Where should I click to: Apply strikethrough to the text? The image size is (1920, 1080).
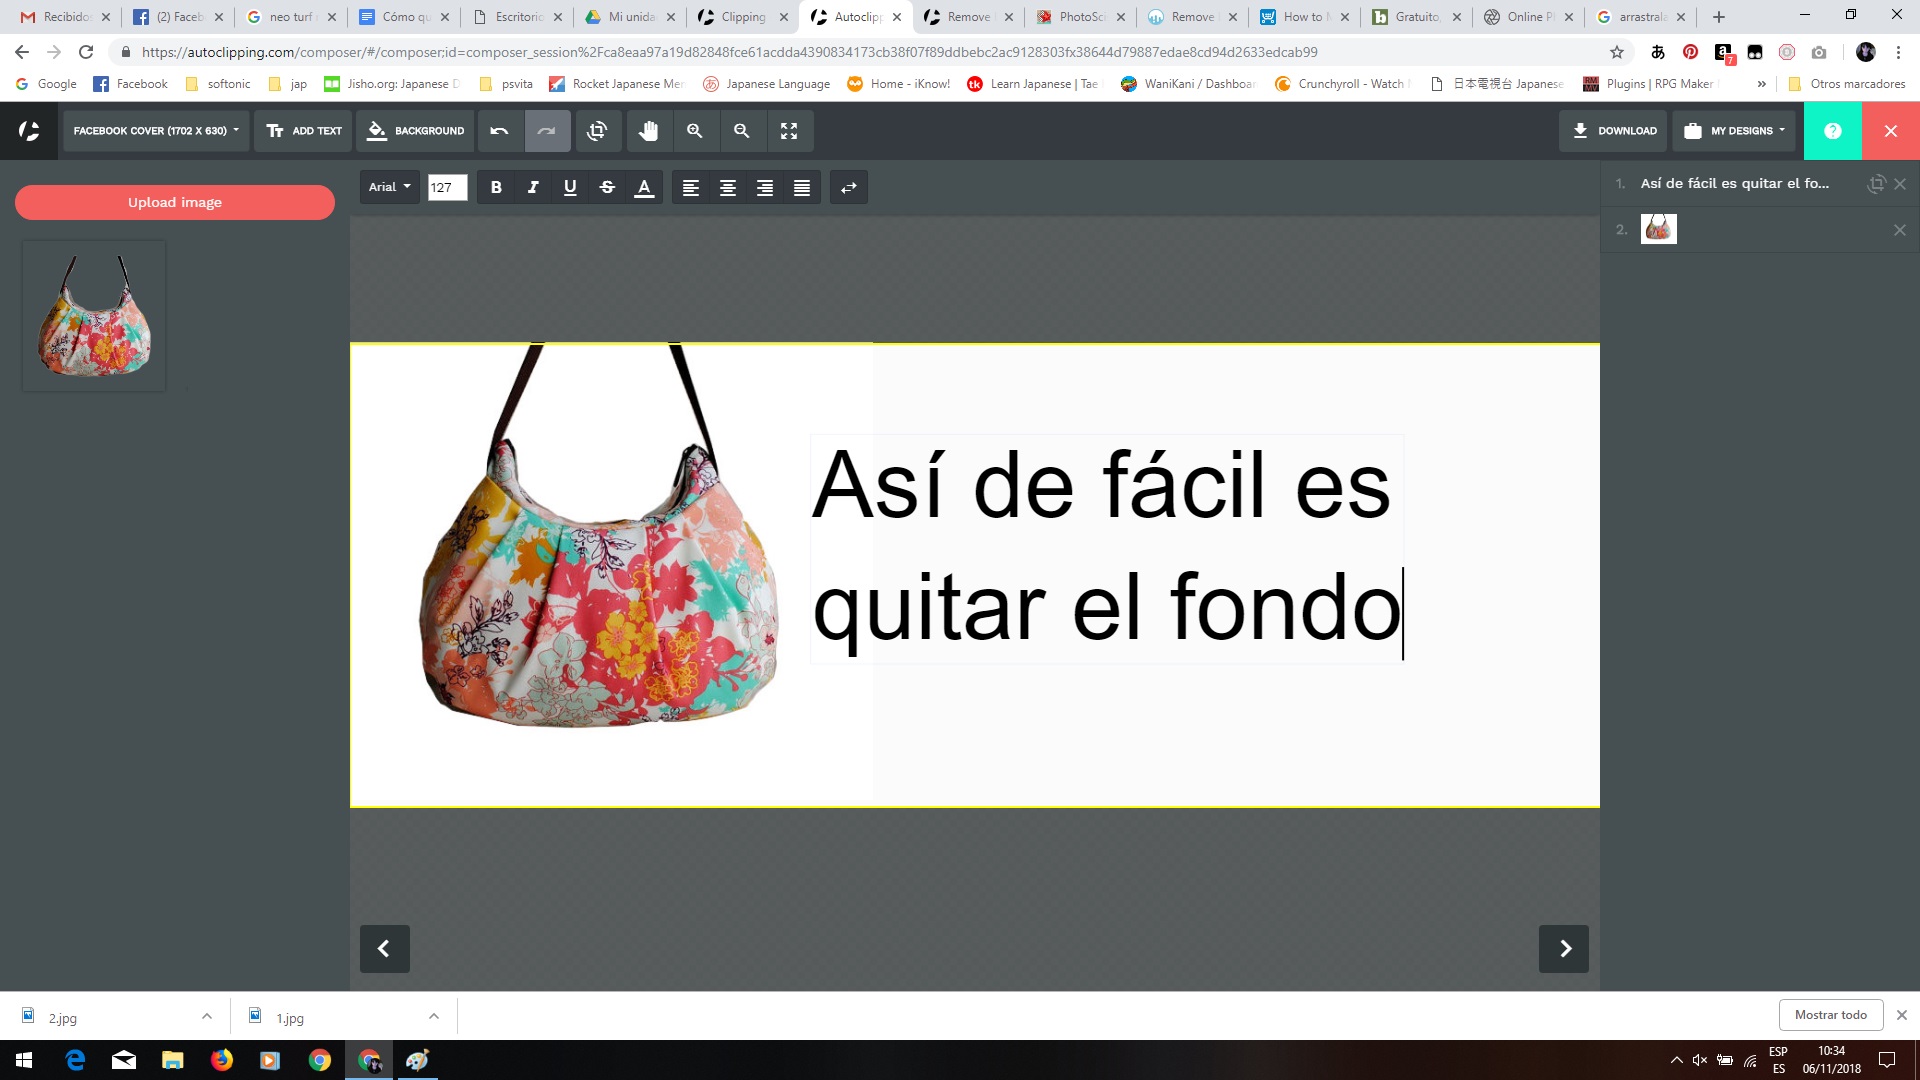607,187
